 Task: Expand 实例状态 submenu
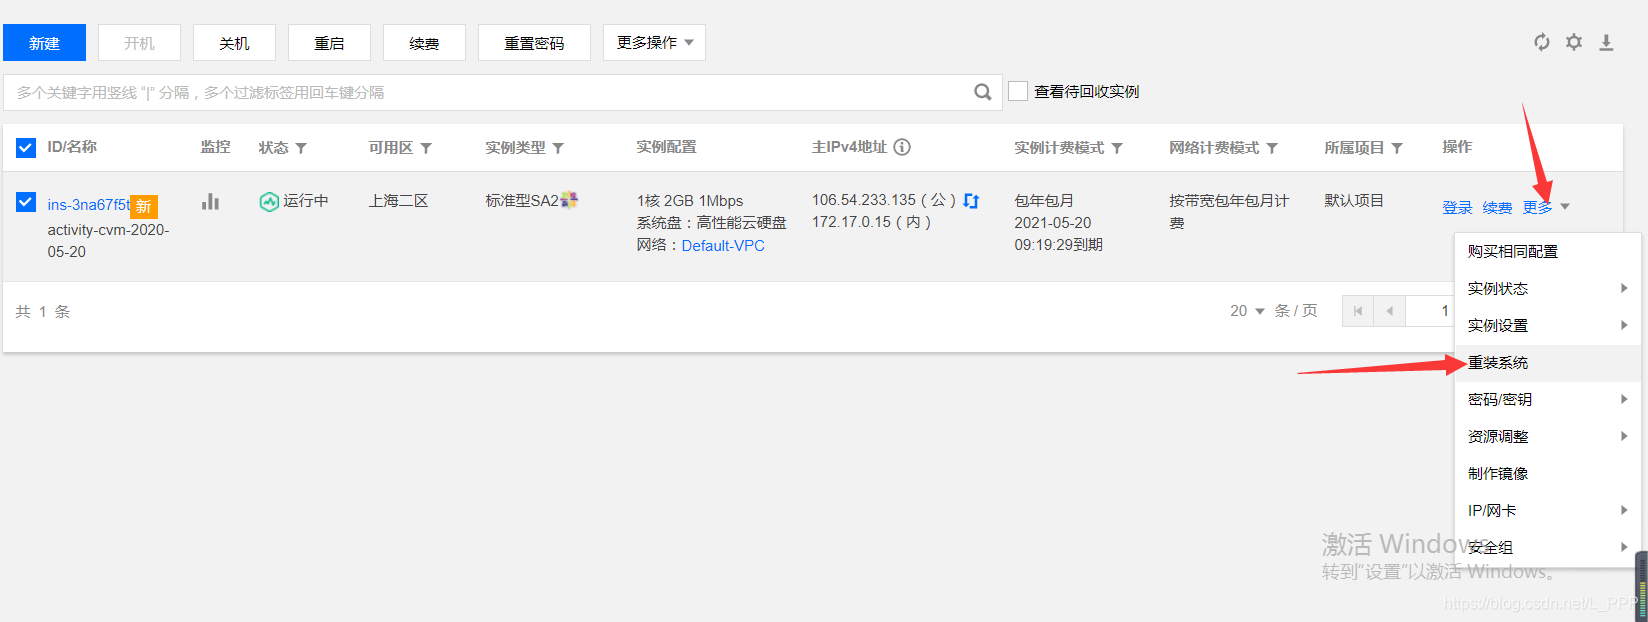(1548, 288)
